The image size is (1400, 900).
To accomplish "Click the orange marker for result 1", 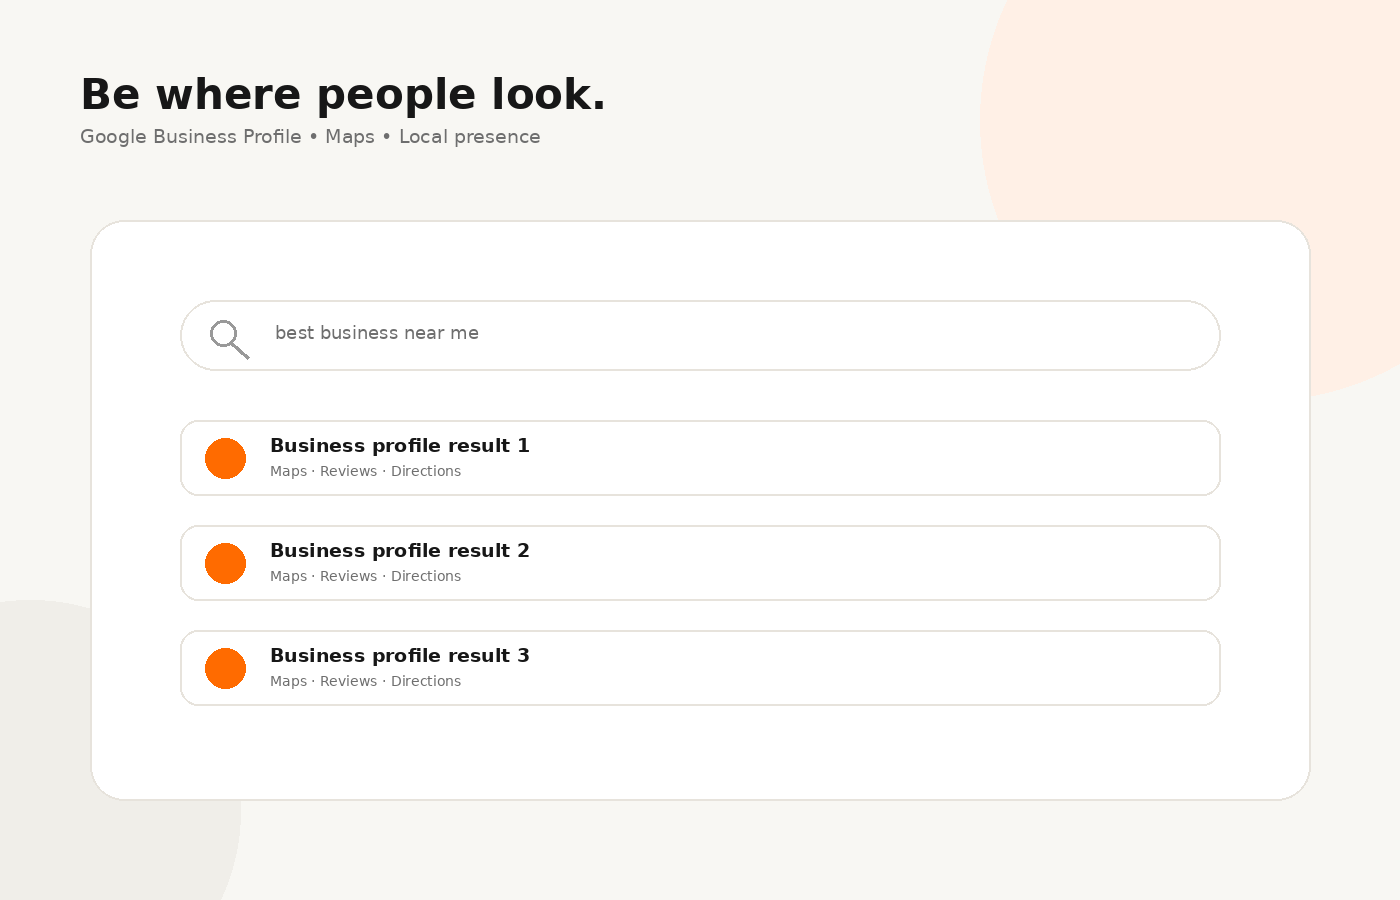I will tap(225, 458).
